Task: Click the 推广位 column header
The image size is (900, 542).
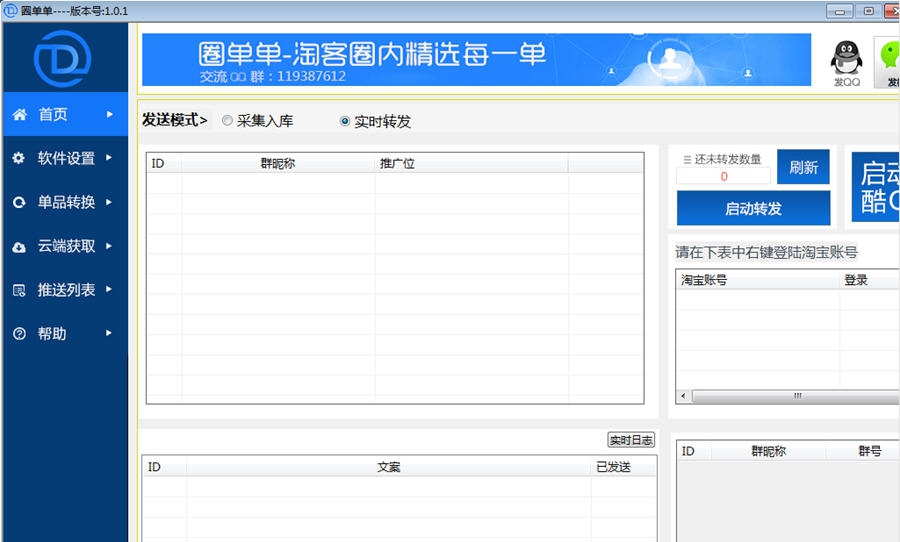Action: pyautogui.click(x=471, y=164)
